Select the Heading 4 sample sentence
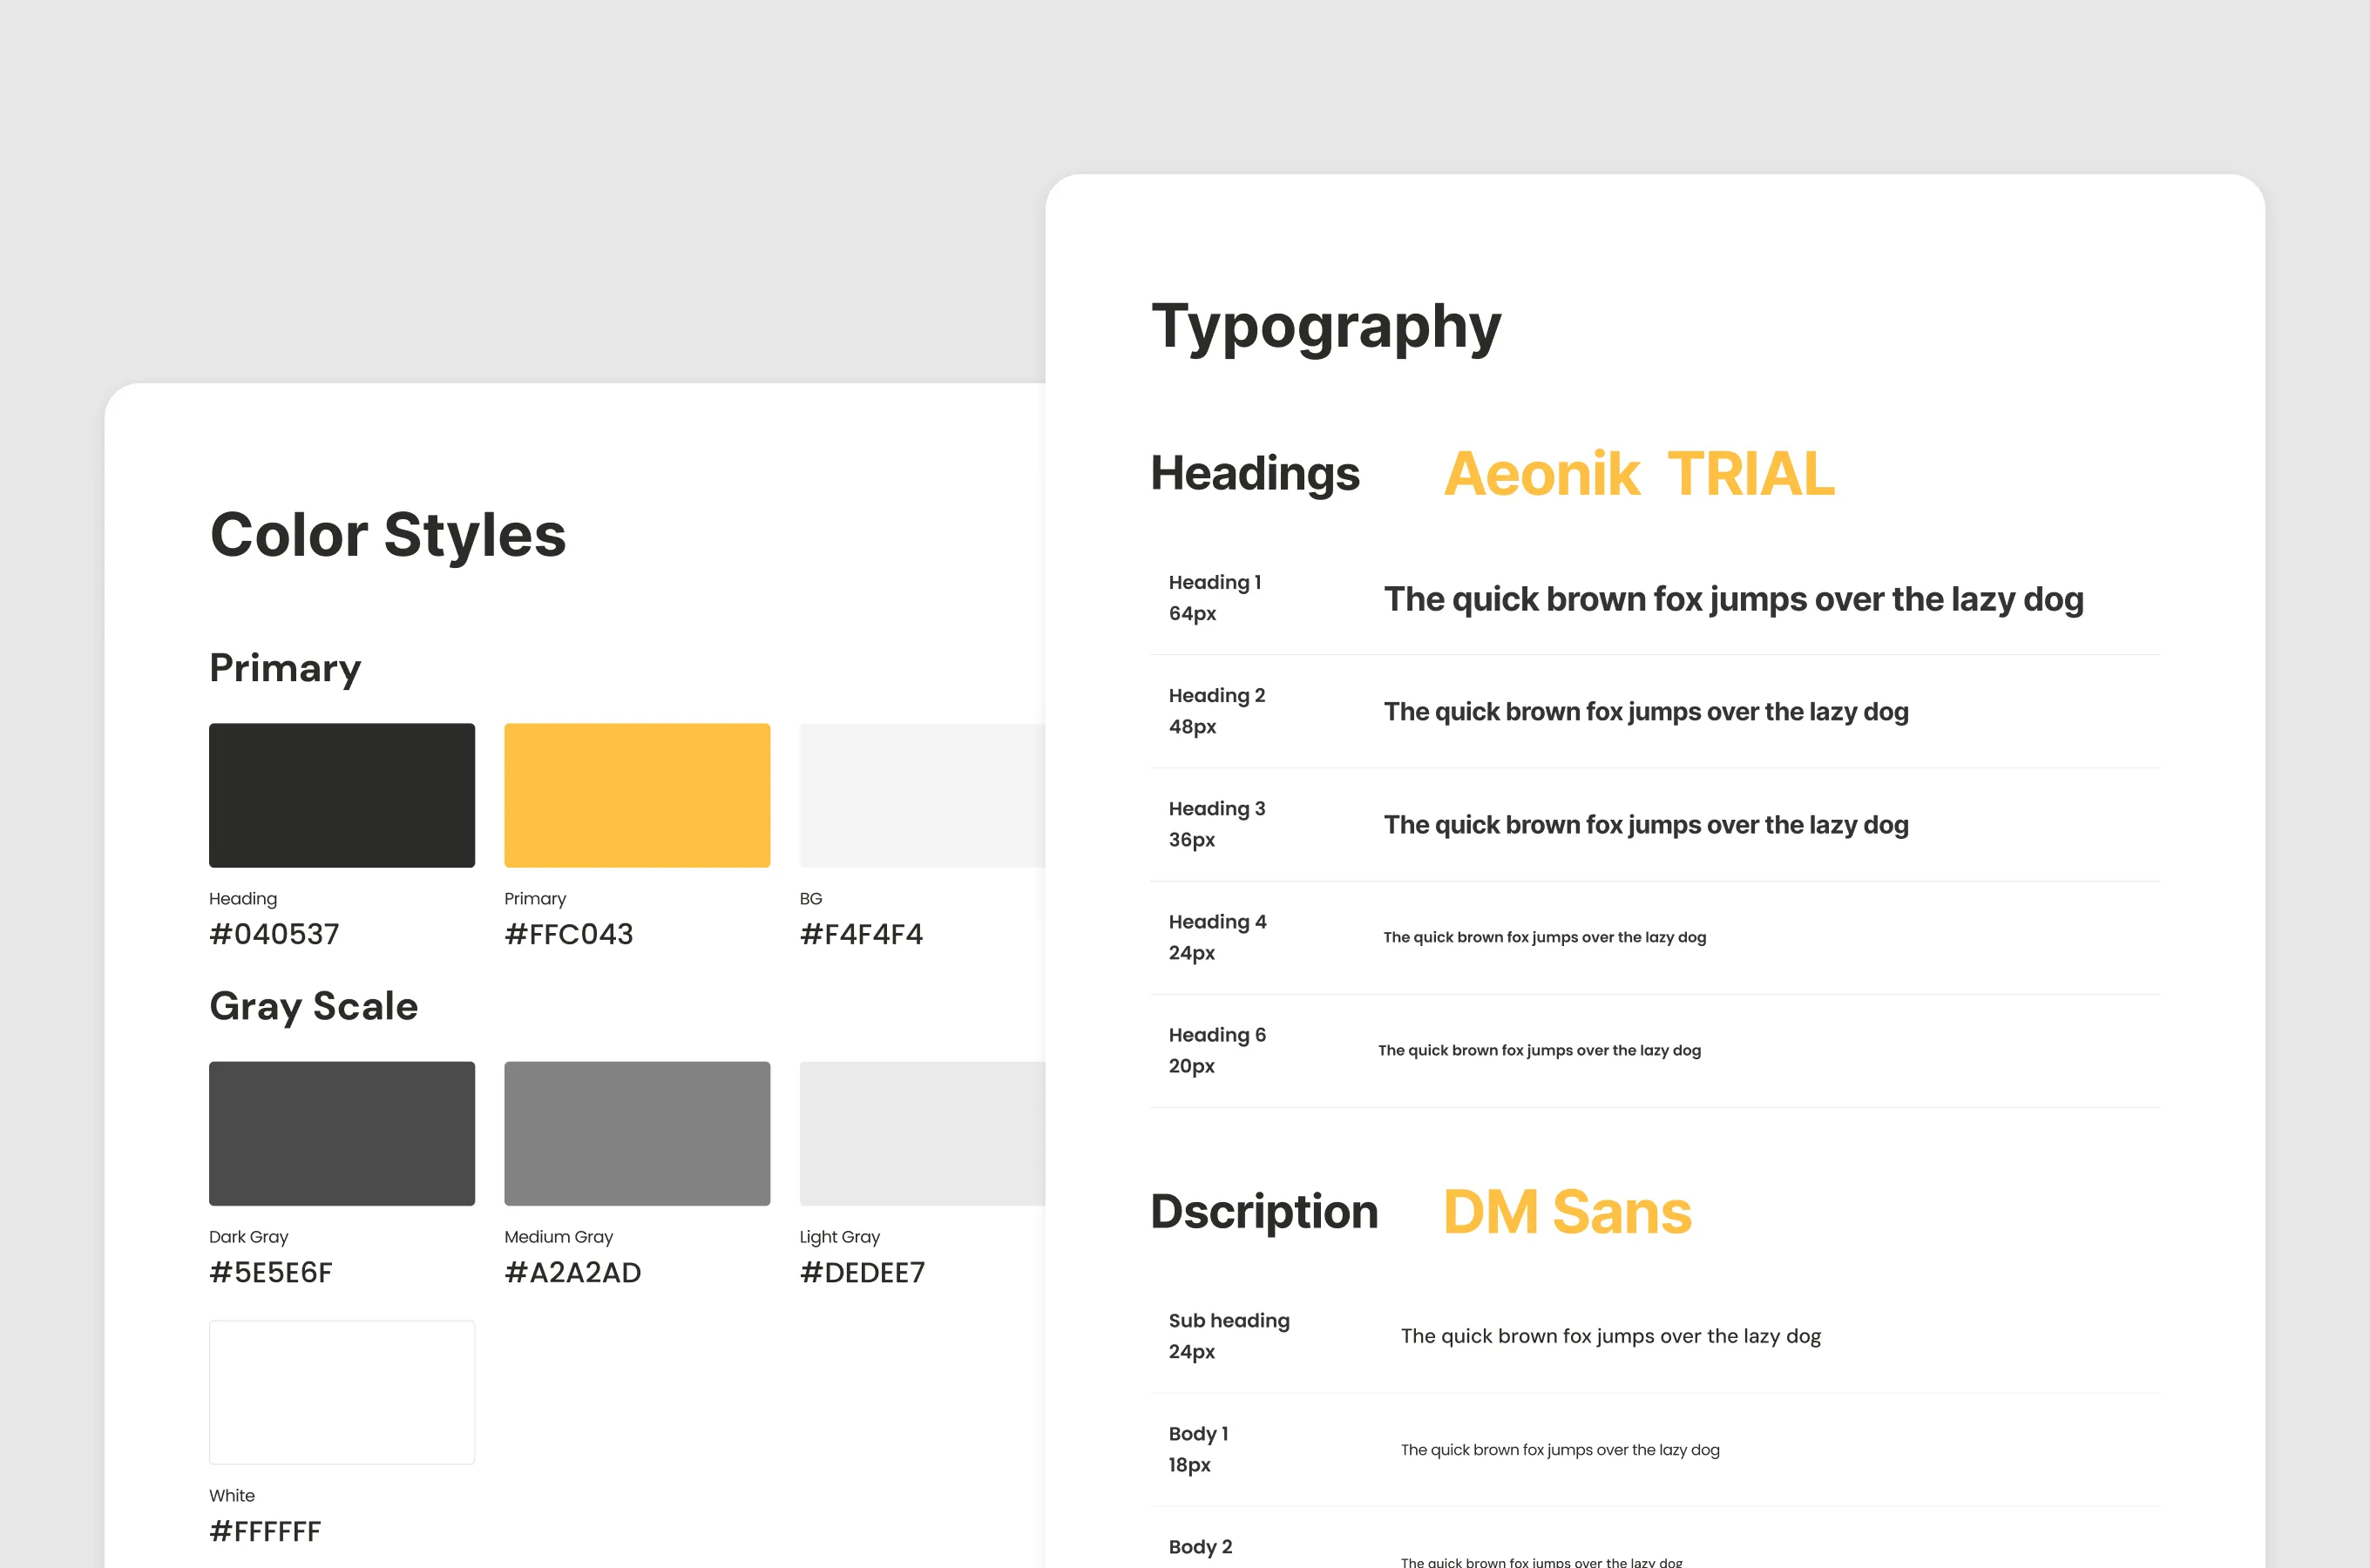Screen dimensions: 2370x1568 click(1545, 937)
